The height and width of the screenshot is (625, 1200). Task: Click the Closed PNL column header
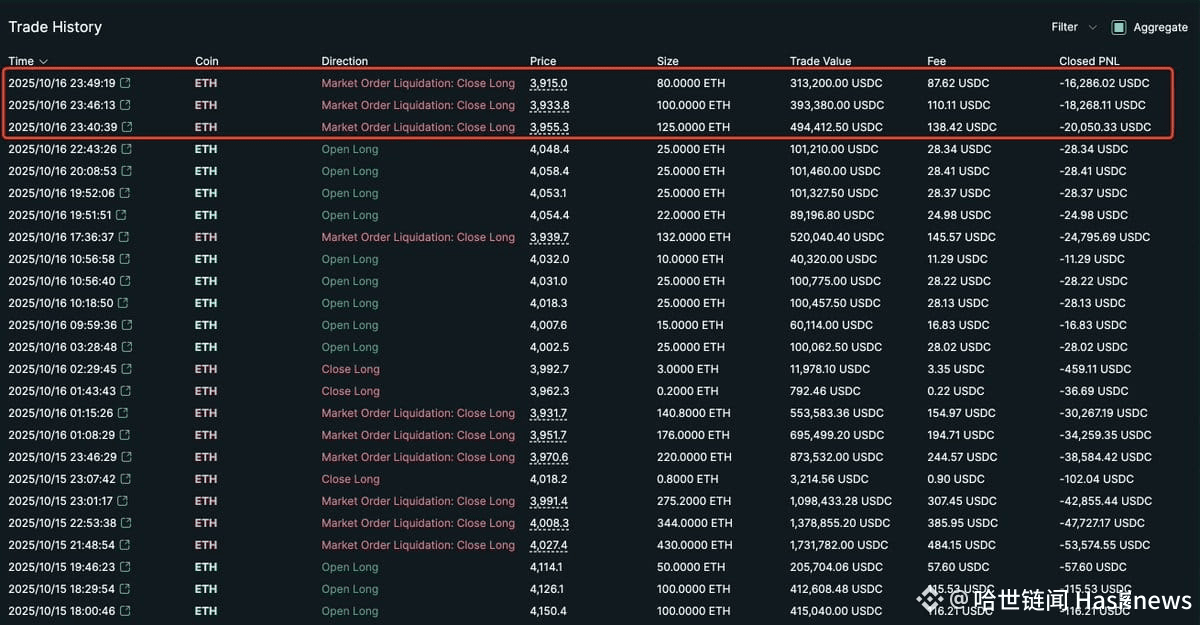click(x=1089, y=61)
